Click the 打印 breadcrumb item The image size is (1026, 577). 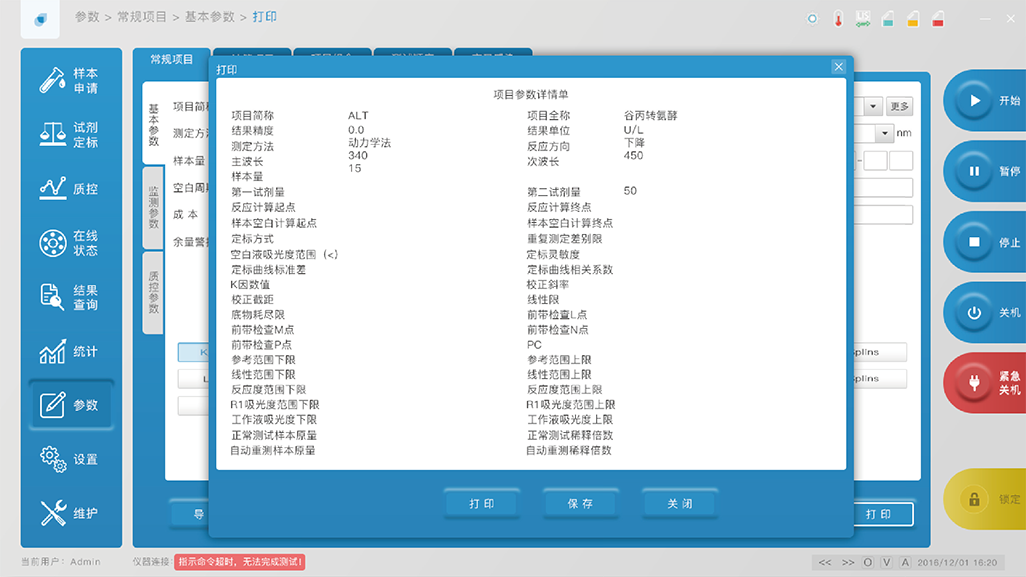(x=264, y=17)
